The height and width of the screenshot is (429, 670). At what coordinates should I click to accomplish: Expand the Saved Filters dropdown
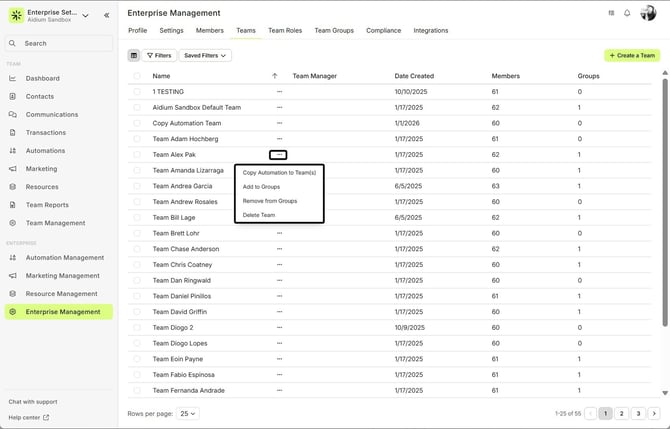(x=205, y=56)
